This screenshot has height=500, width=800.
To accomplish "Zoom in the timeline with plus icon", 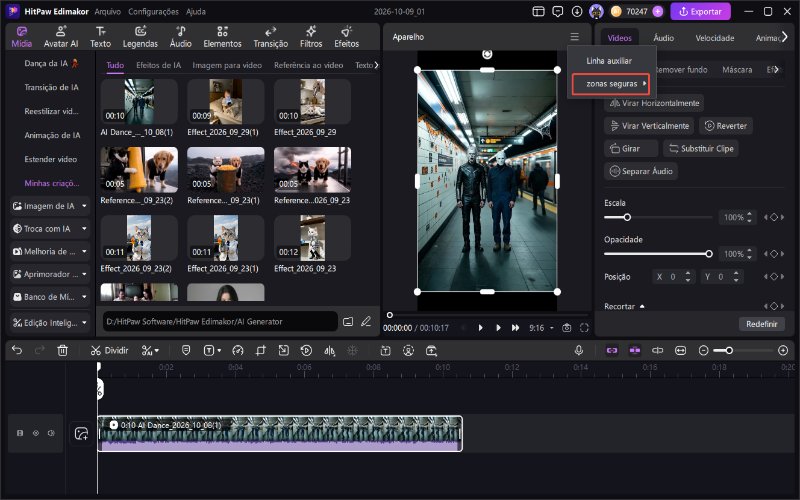I will click(x=783, y=351).
